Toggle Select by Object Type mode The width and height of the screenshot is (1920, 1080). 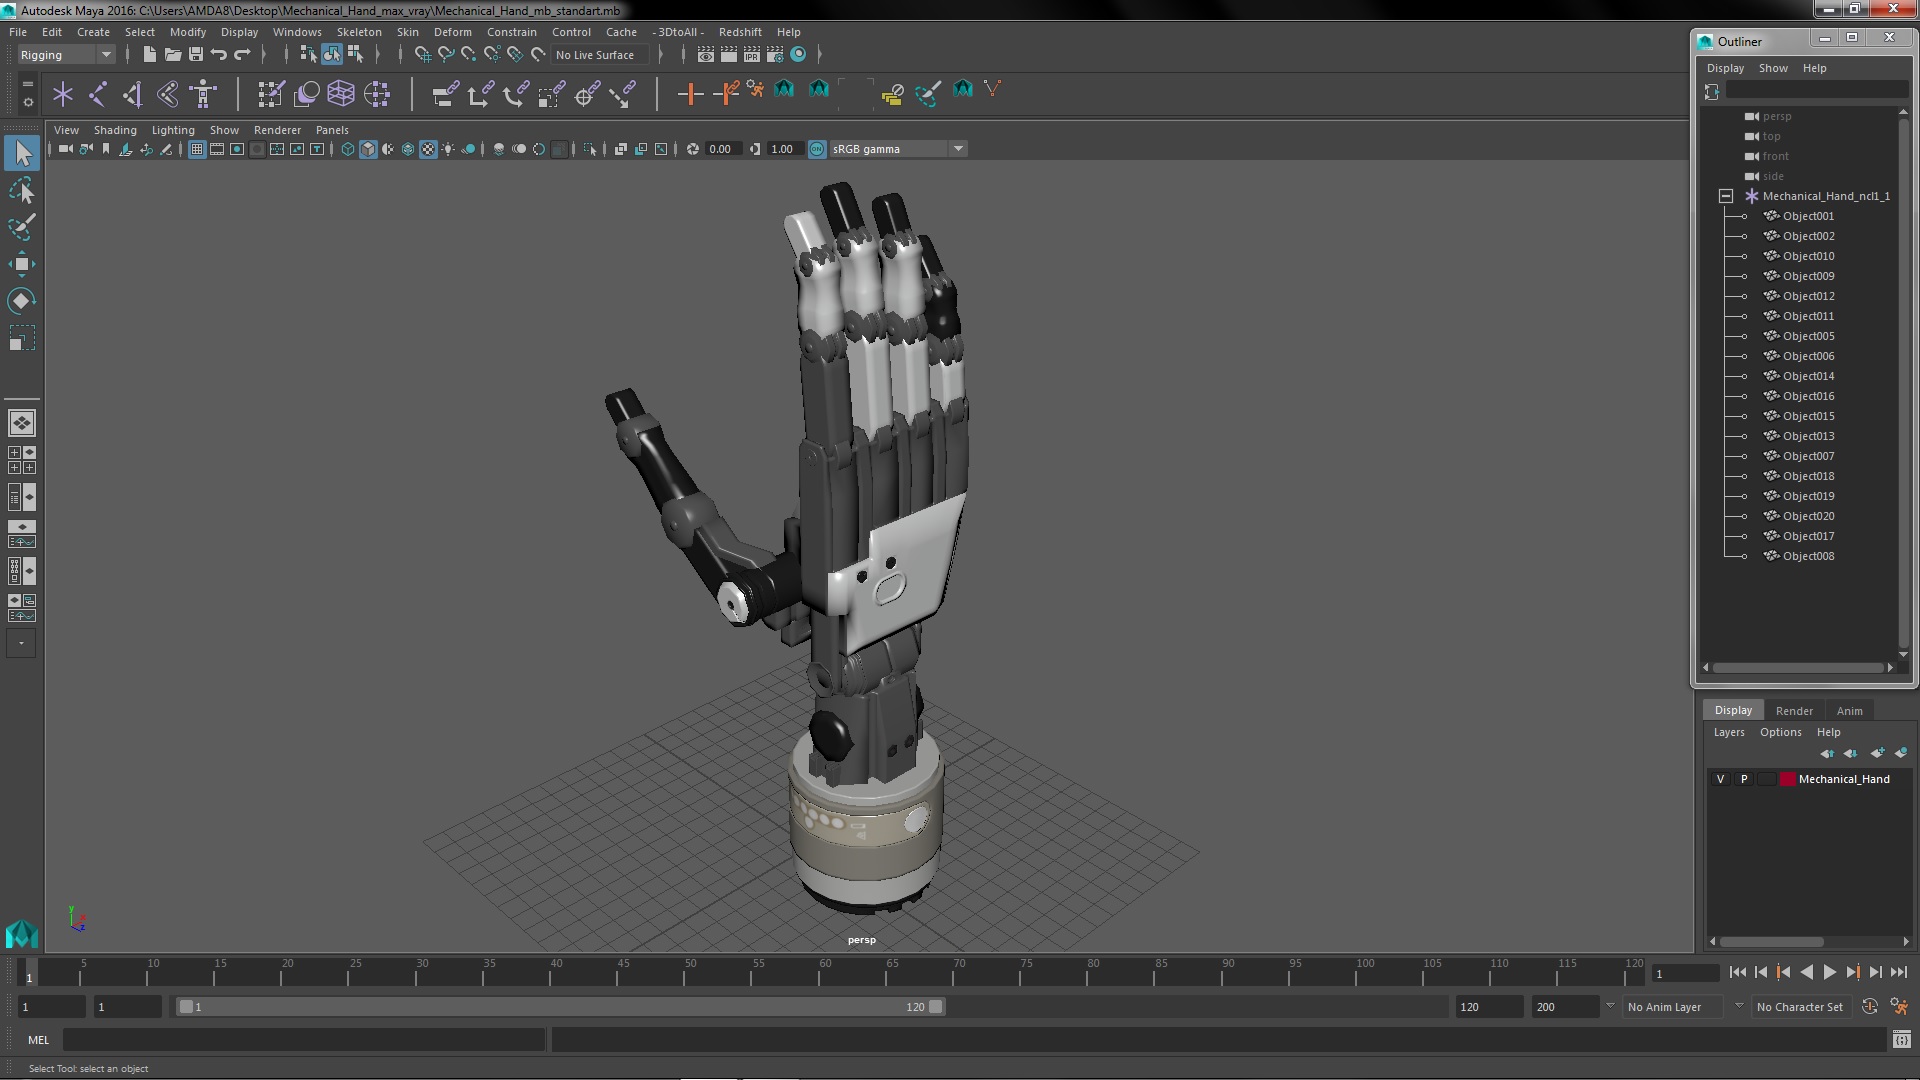pyautogui.click(x=332, y=54)
